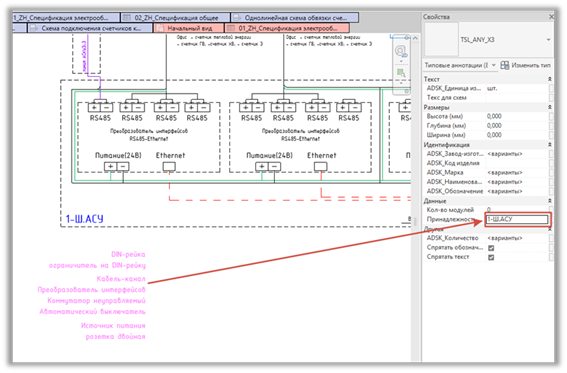Switch to the Однолинейная схема обвязки tab
The width and height of the screenshot is (567, 373).
pos(295,17)
